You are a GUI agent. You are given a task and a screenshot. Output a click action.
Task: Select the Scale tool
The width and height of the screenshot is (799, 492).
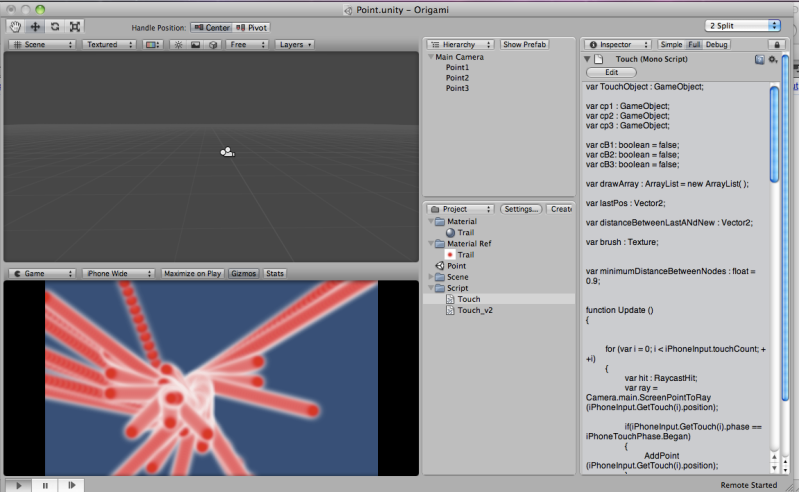coord(74,27)
